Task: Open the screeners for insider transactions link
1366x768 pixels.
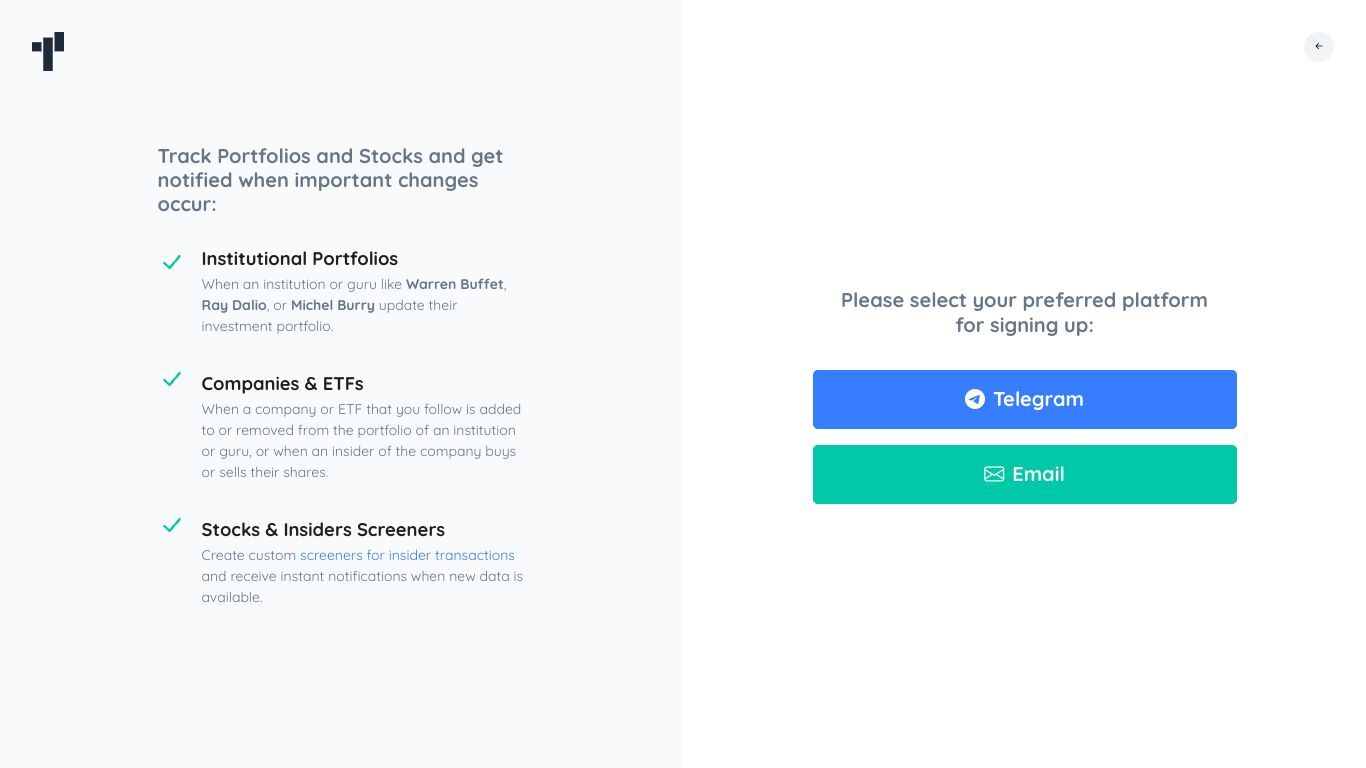Action: tap(407, 555)
